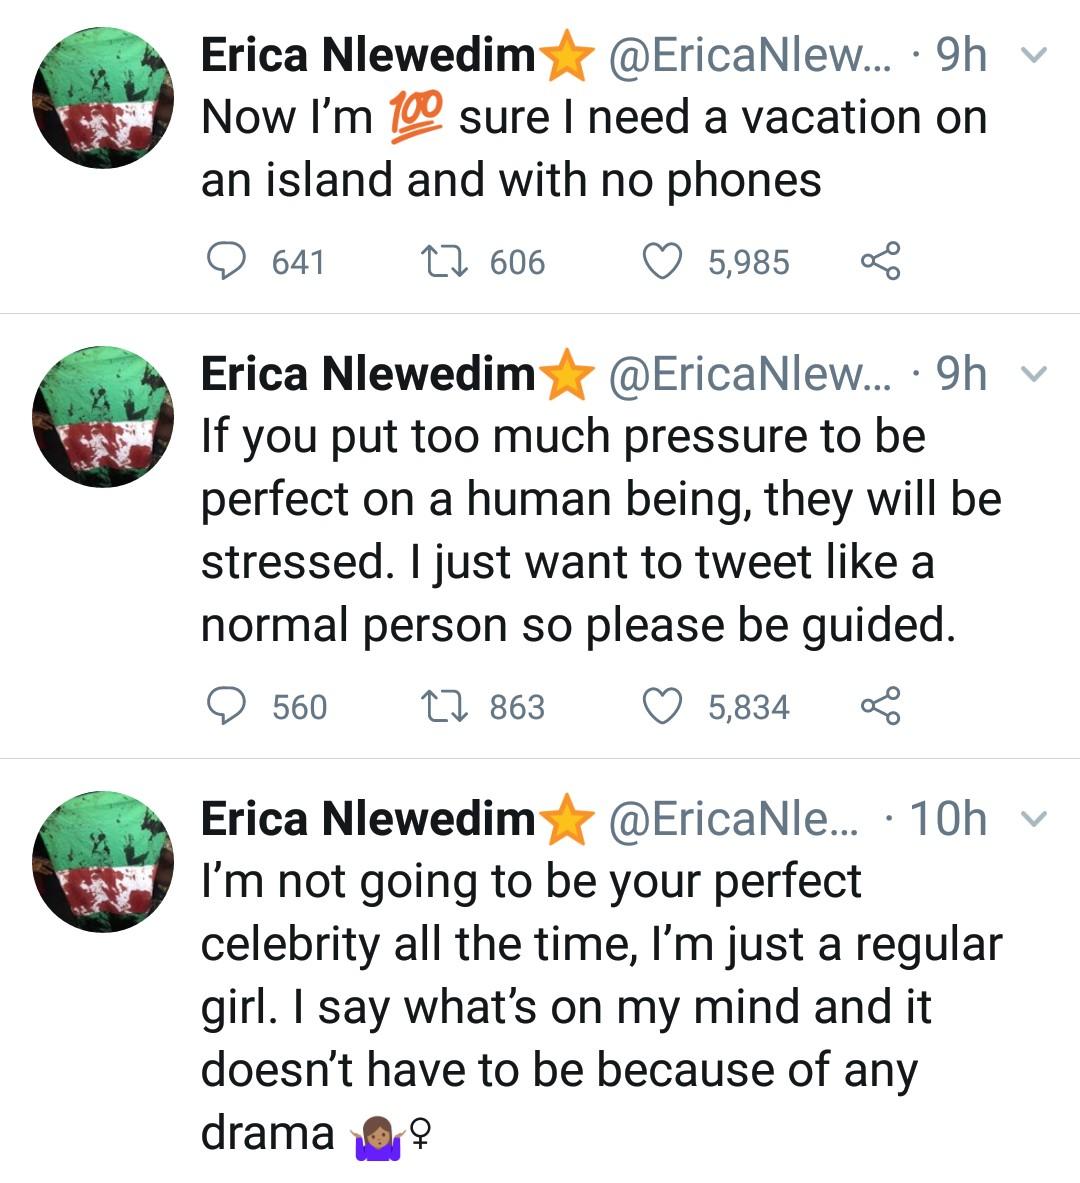Retweet the vacation on an island tweet
The height and width of the screenshot is (1183, 1080).
click(x=443, y=262)
